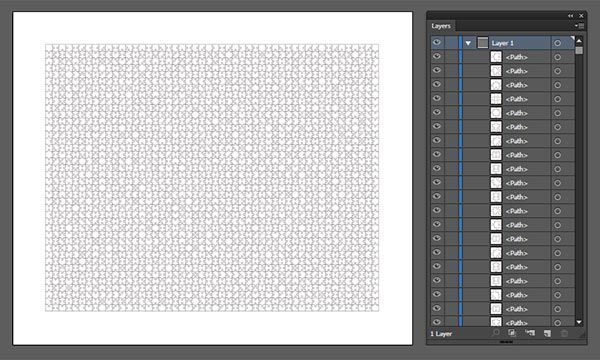Select the third <Path> row name
600x360 pixels.
click(516, 85)
